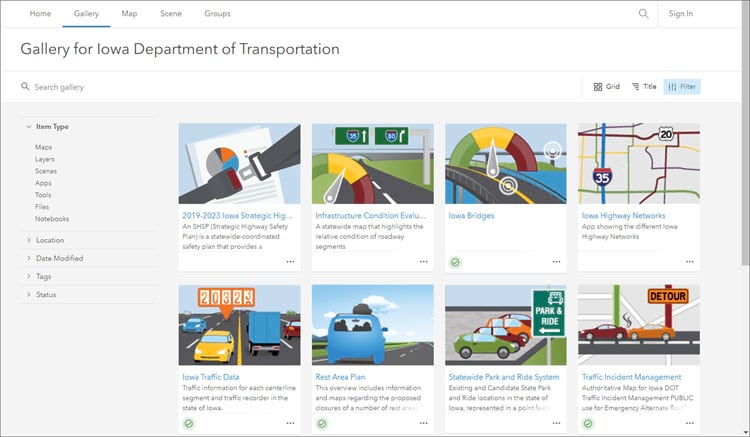Screen dimensions: 750x437
Task: Open options menu for Rest Area Plan card
Action: click(x=423, y=423)
